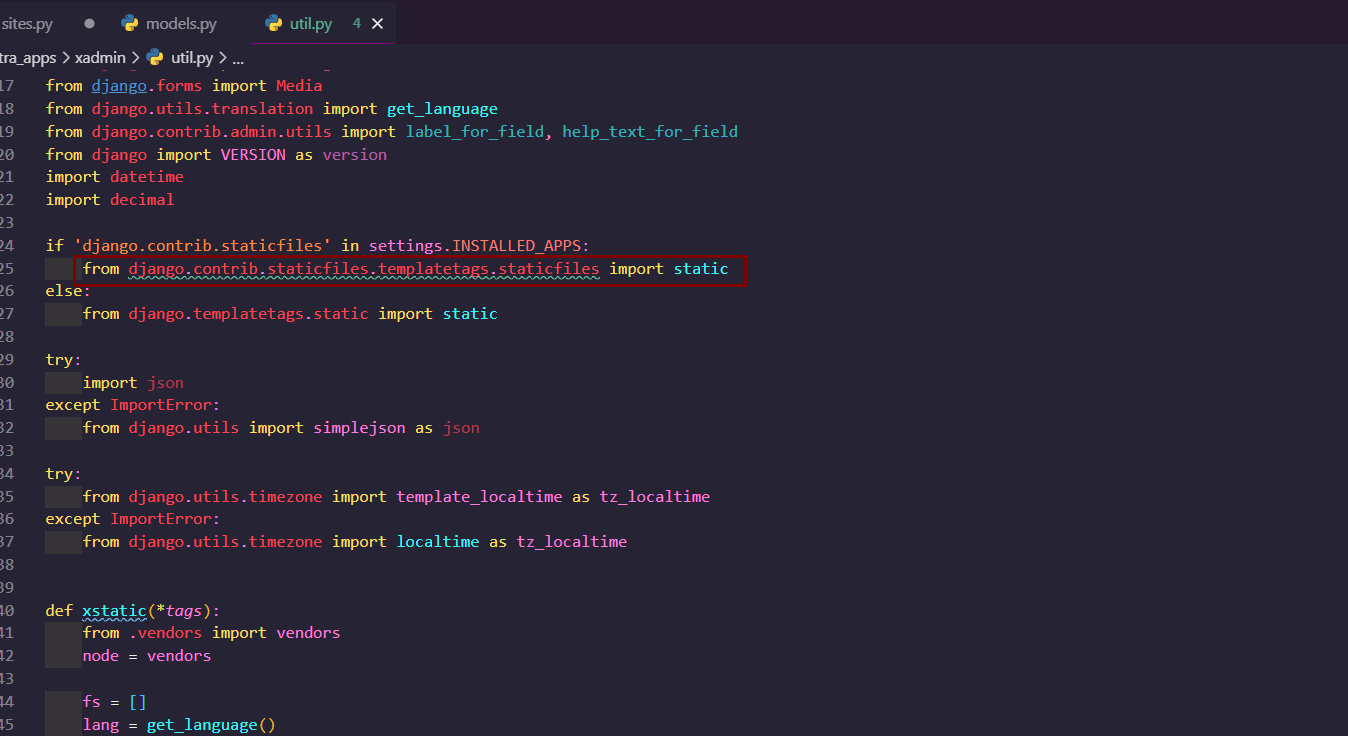
Task: Click the Python icon on the models.py tab
Action: 128,23
